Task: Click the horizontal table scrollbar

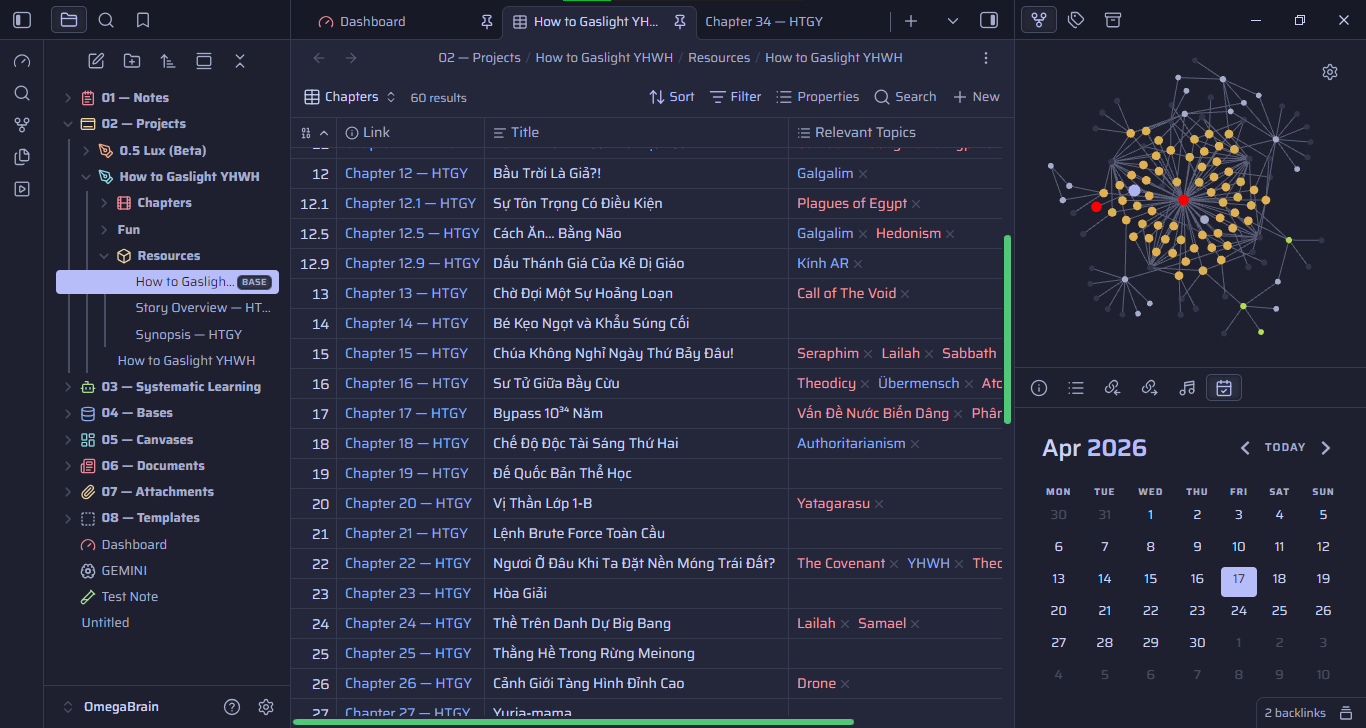Action: (x=573, y=721)
